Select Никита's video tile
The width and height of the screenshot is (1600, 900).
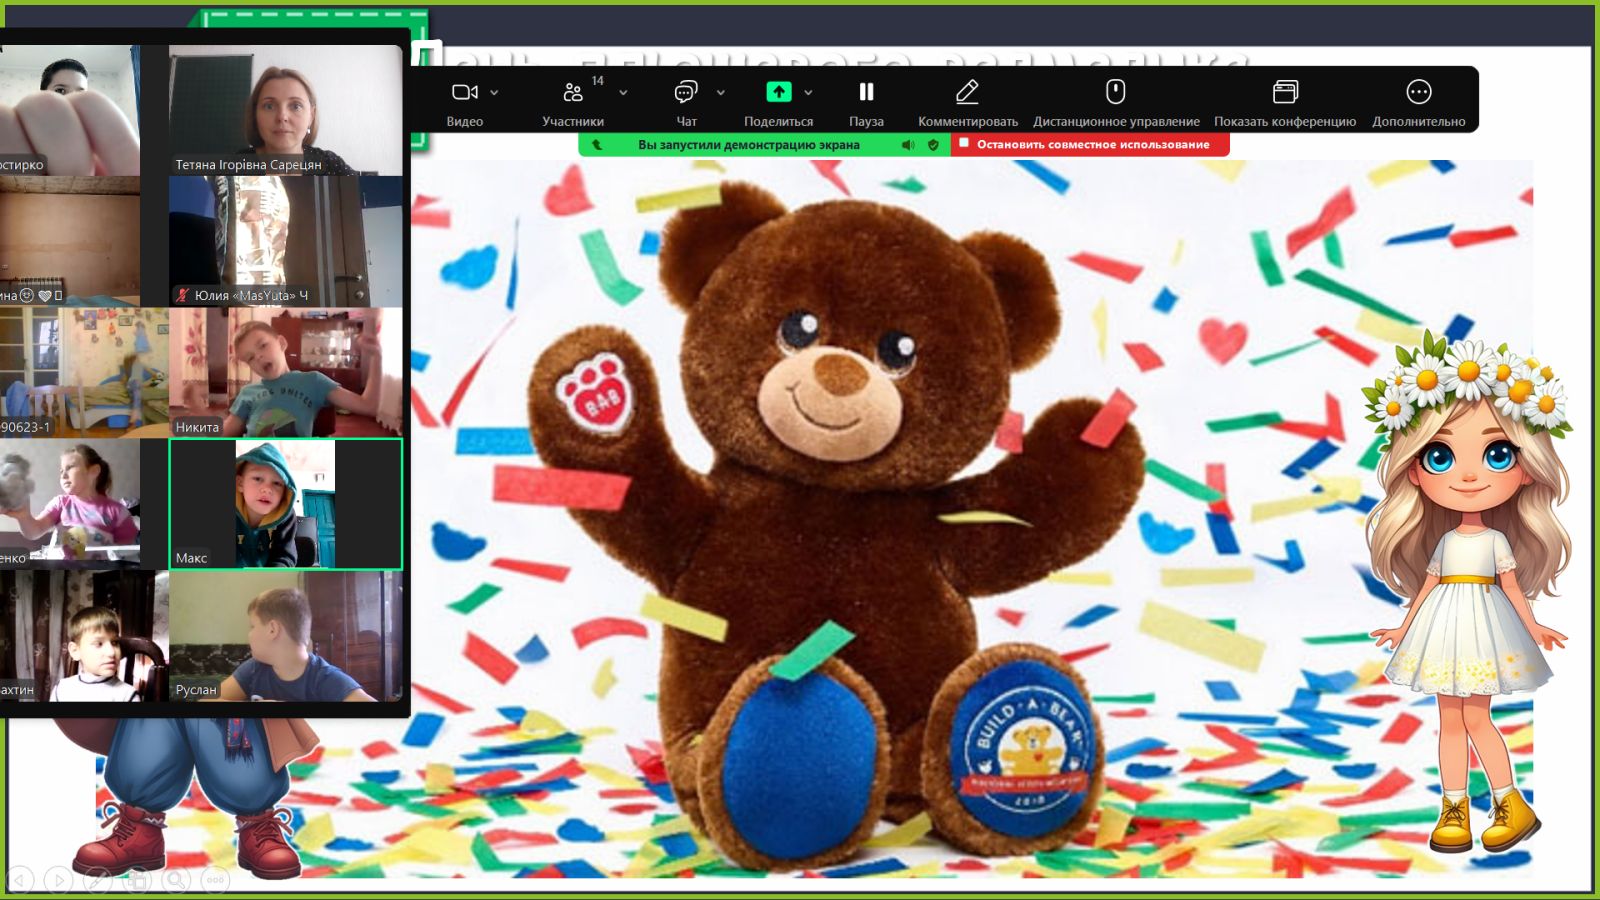(286, 372)
